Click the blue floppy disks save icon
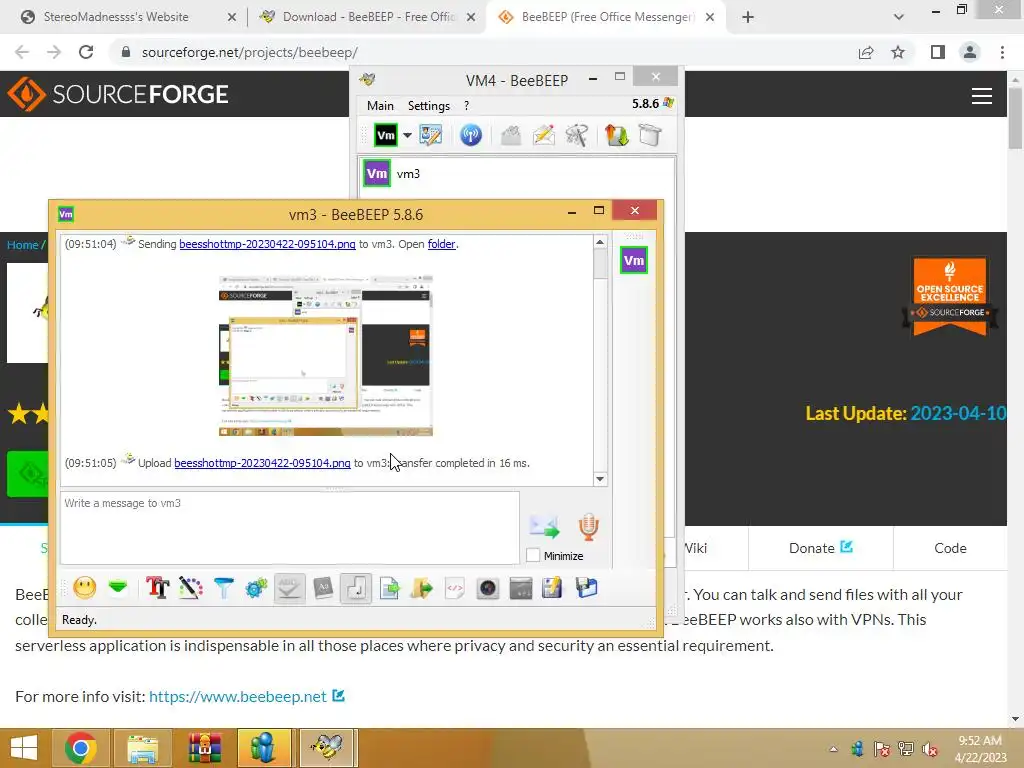This screenshot has height=768, width=1024. [x=586, y=588]
